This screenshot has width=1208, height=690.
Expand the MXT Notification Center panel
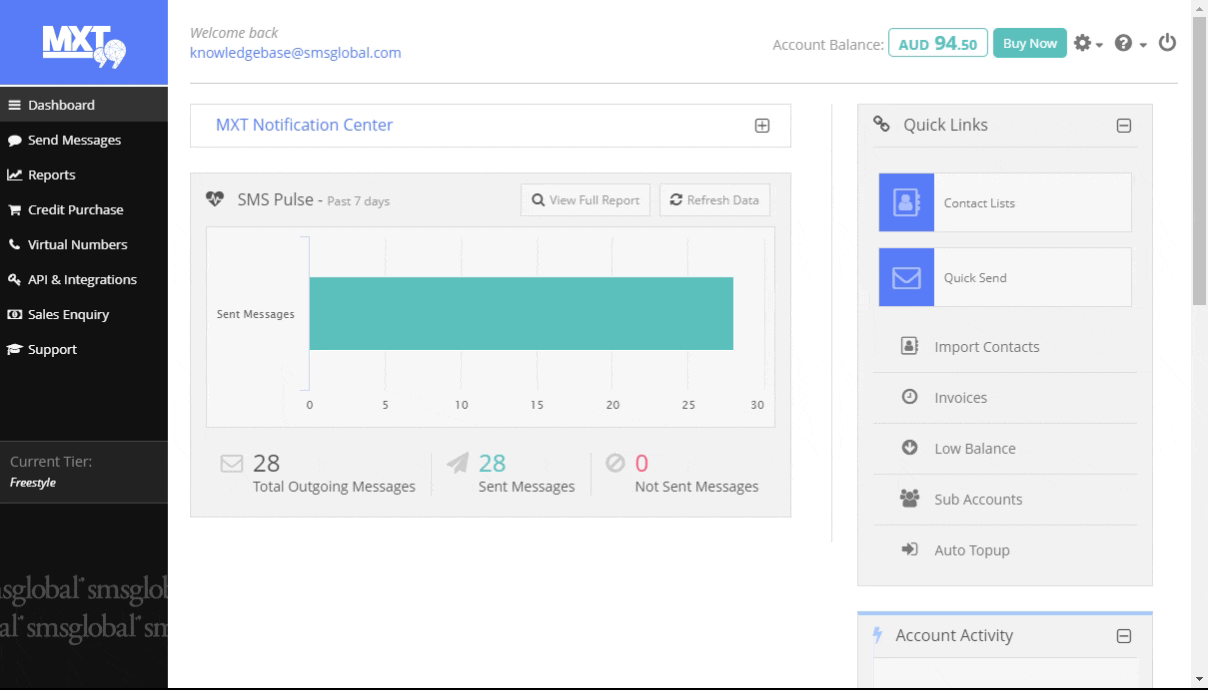(762, 126)
